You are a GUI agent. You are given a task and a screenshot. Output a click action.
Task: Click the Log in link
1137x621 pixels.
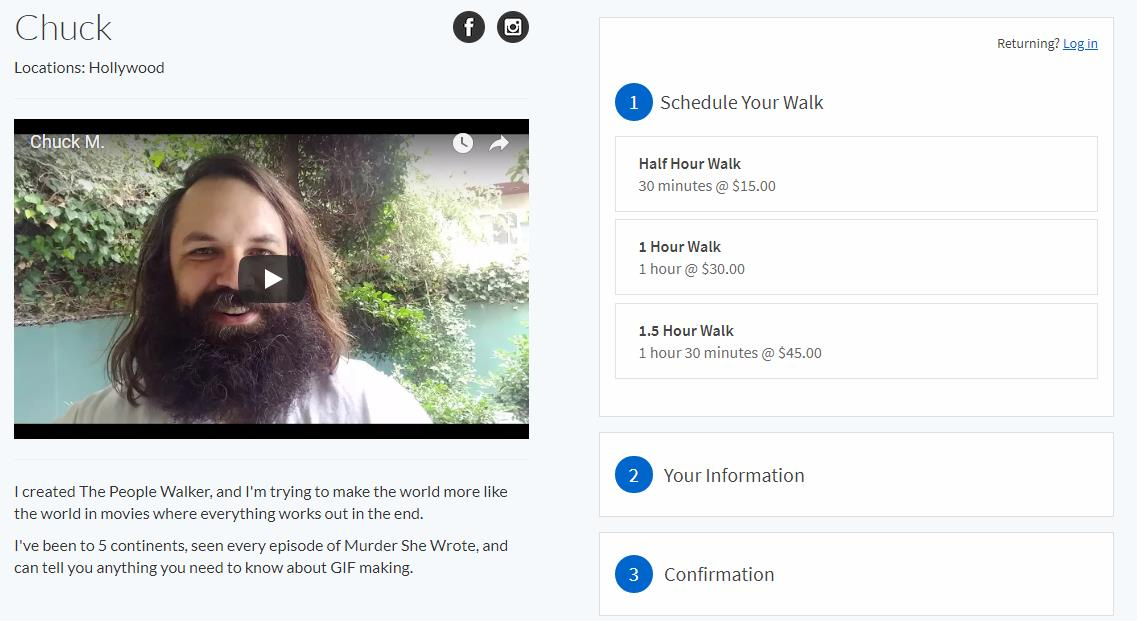tap(1080, 43)
